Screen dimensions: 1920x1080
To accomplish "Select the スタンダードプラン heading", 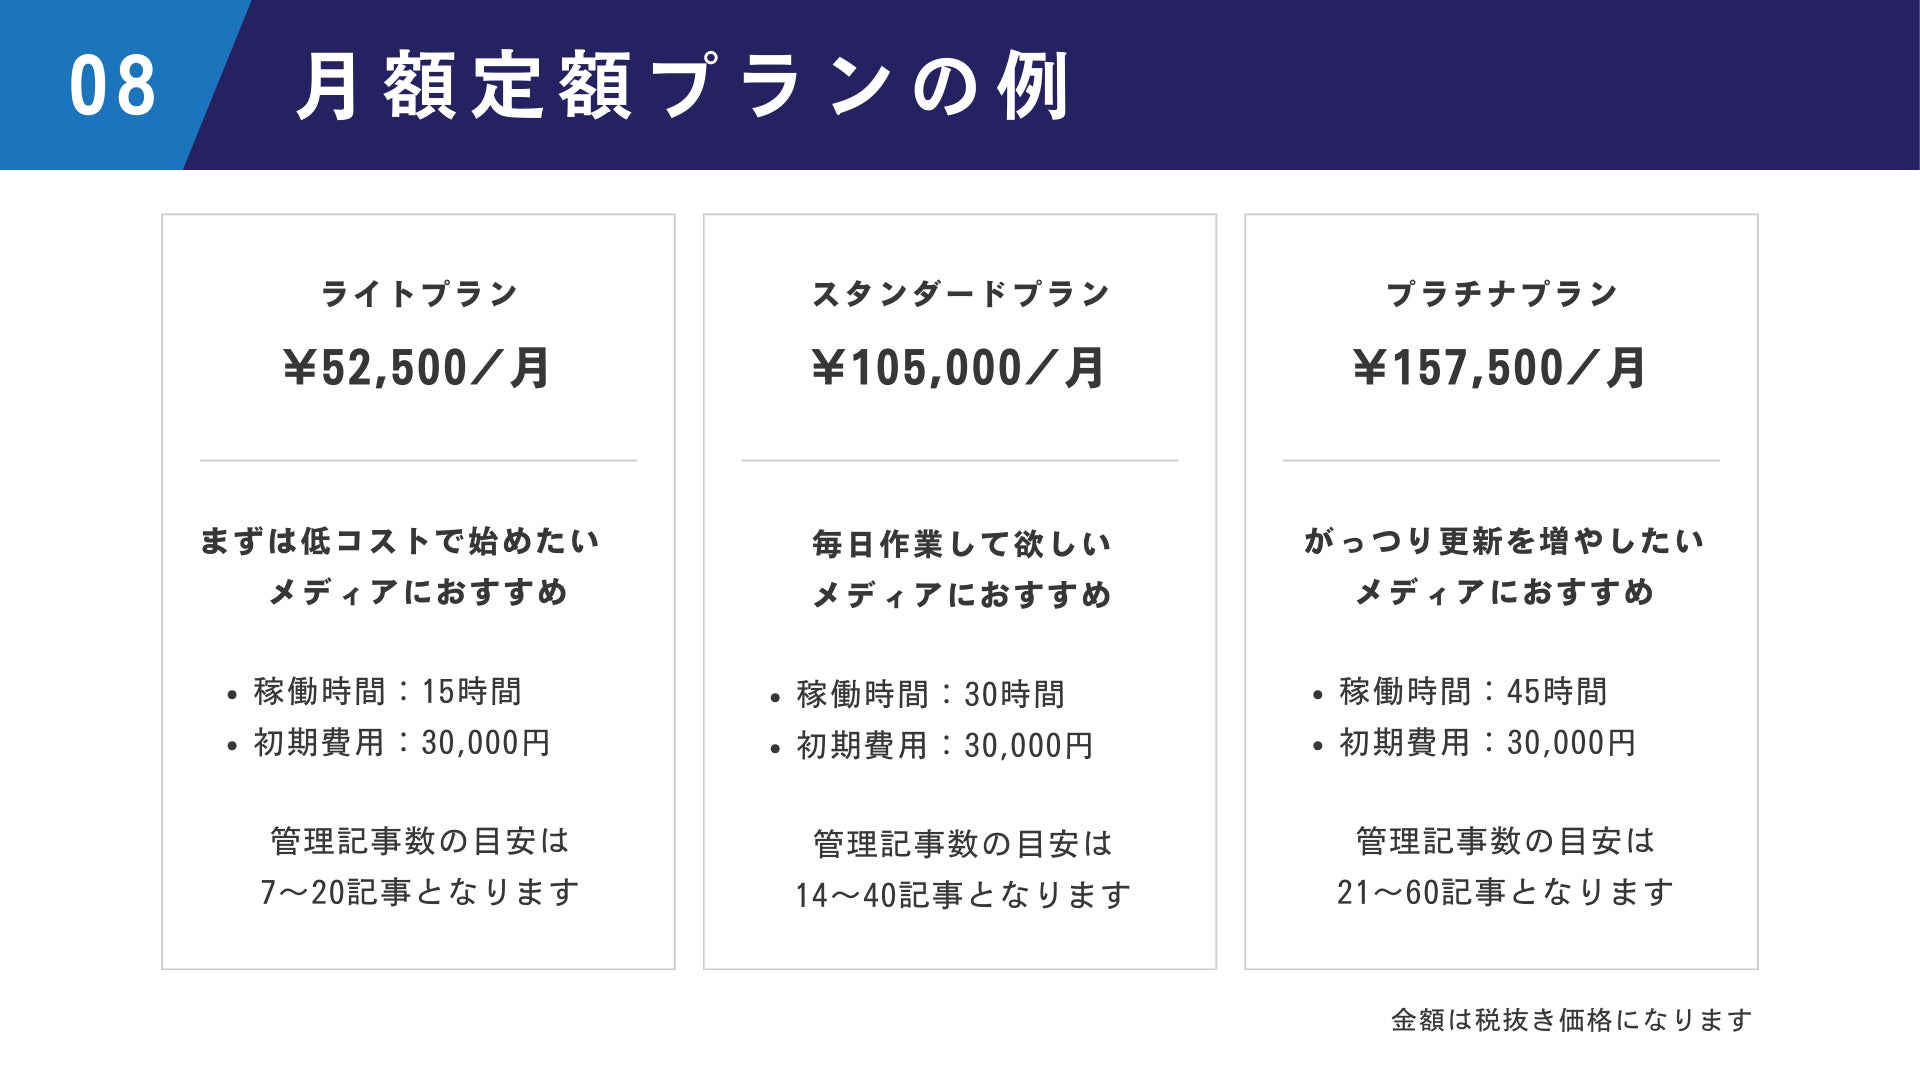I will pos(960,294).
